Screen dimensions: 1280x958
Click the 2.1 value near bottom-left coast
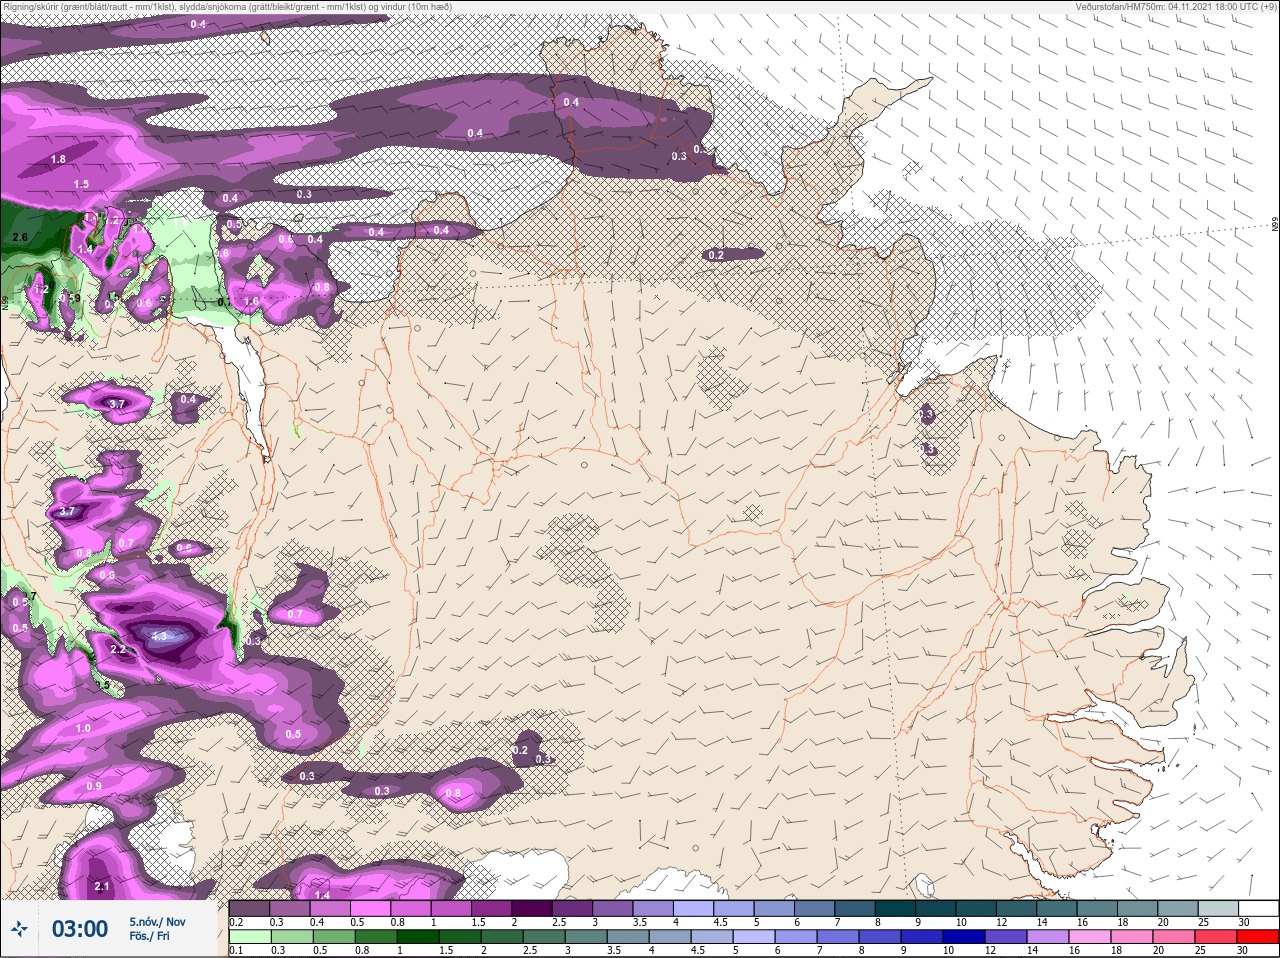click(101, 886)
